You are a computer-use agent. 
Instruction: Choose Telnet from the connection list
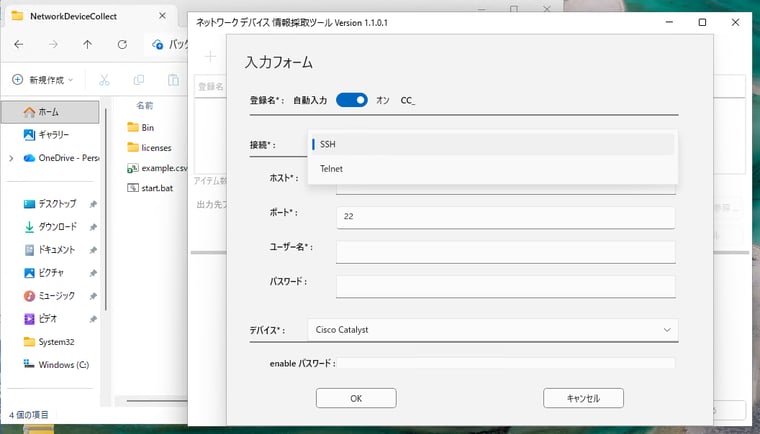coord(492,169)
